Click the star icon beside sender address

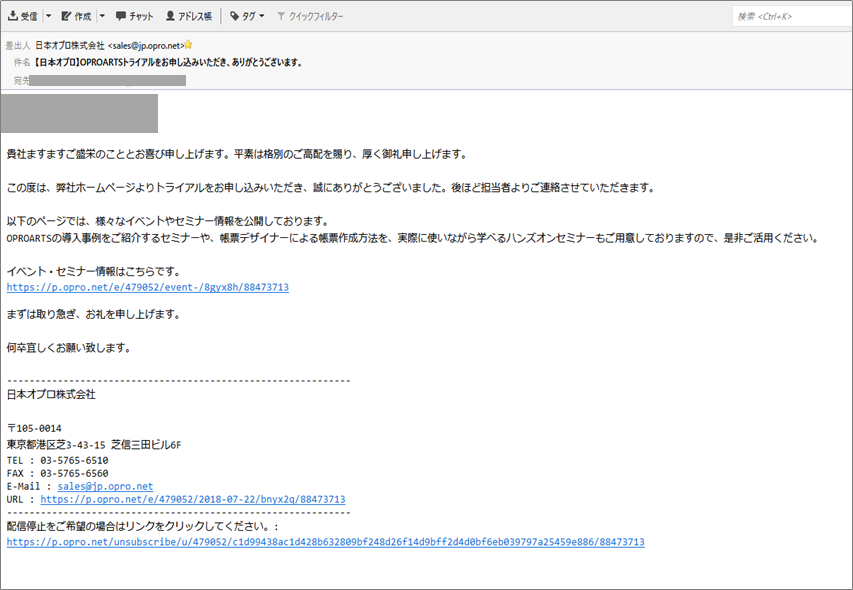[x=188, y=45]
